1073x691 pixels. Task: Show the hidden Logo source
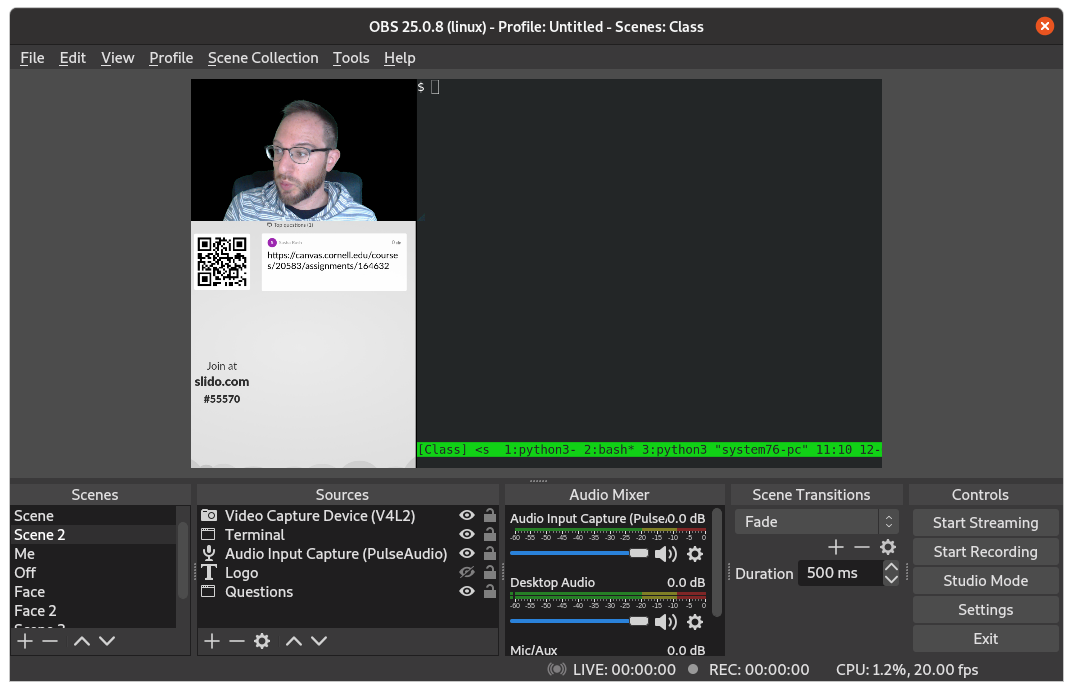tap(467, 573)
